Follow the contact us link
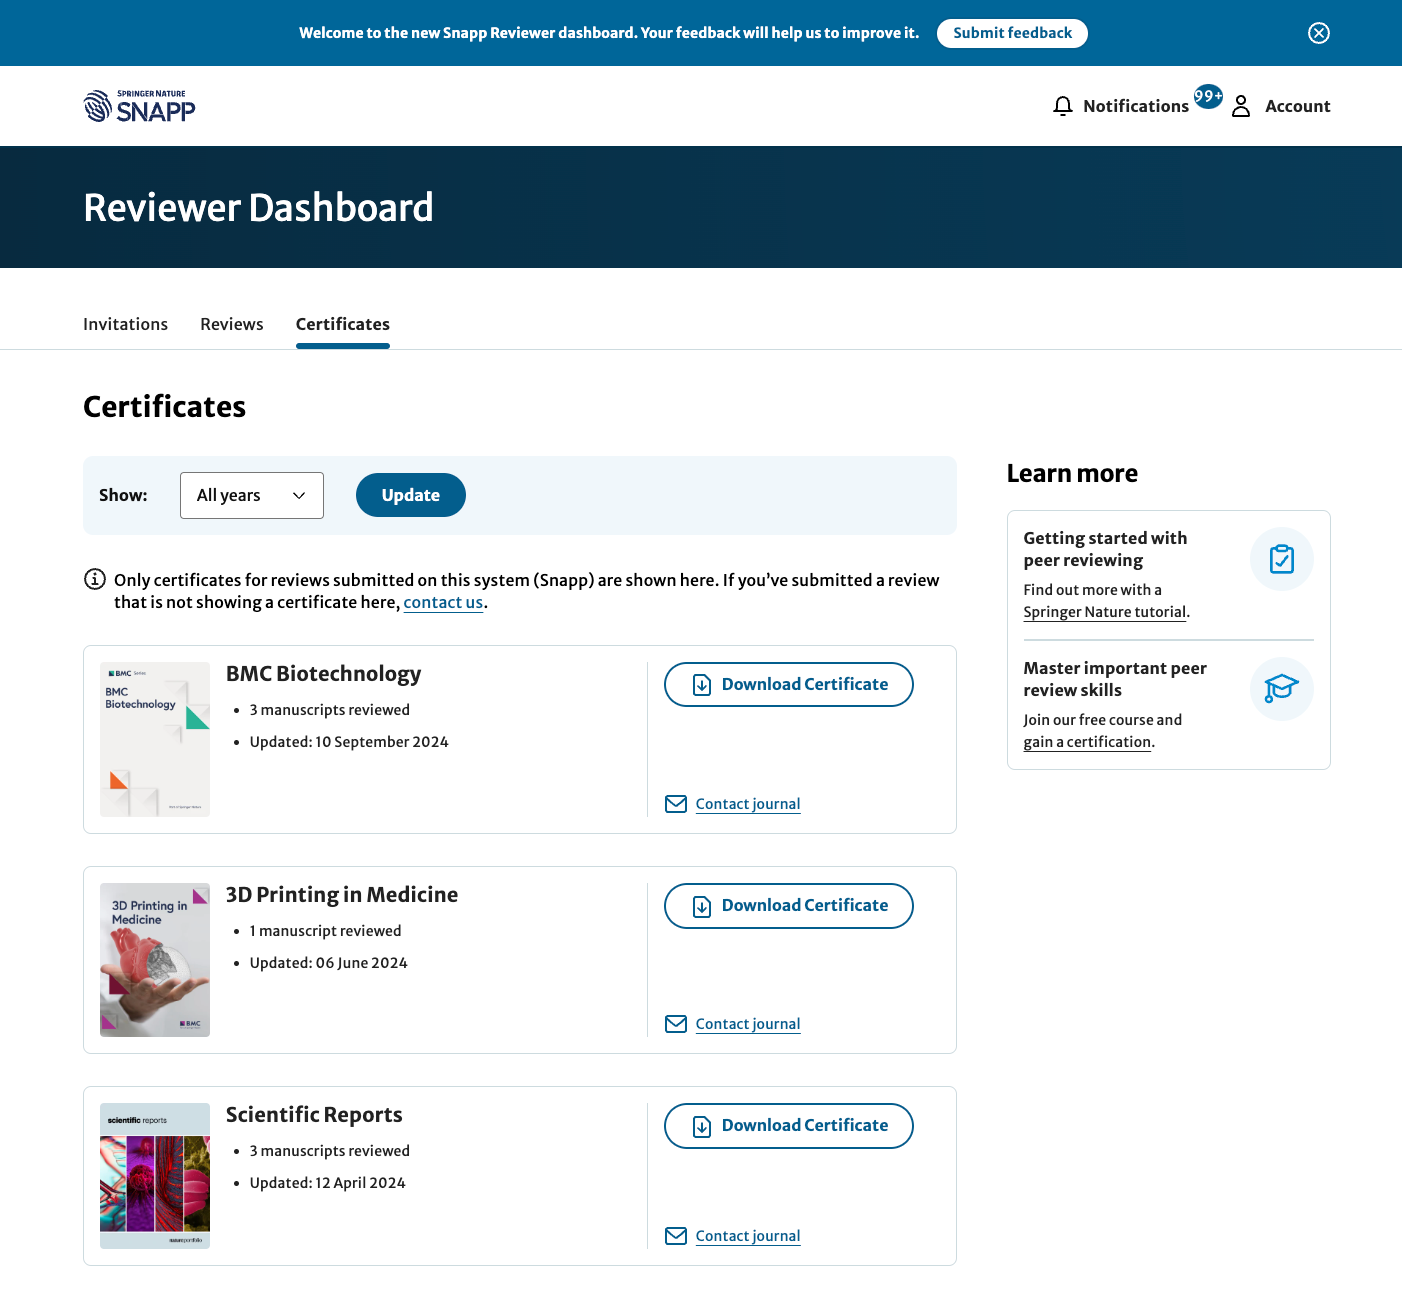 (x=443, y=602)
